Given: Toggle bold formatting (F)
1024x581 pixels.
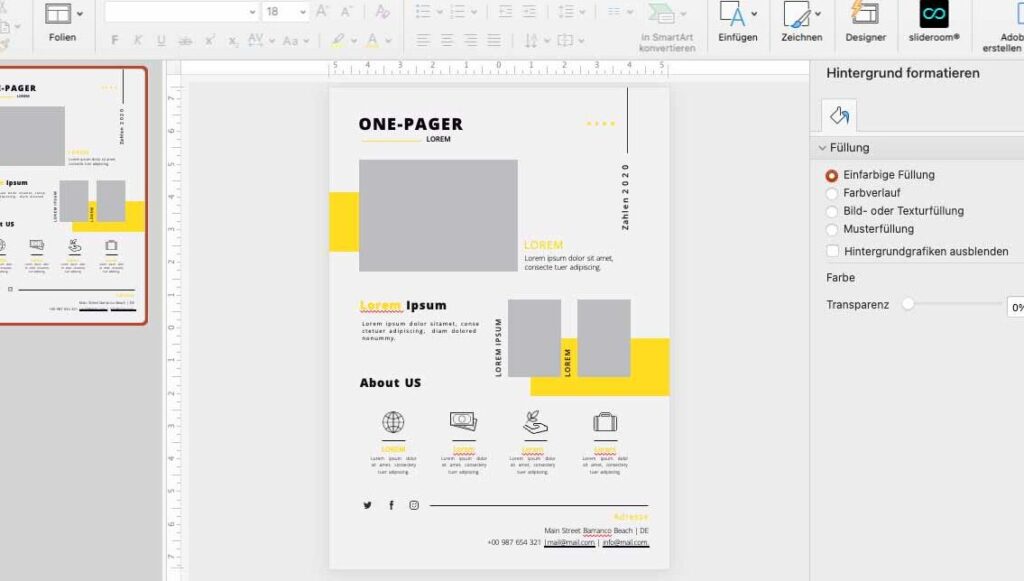Looking at the screenshot, I should (x=115, y=41).
